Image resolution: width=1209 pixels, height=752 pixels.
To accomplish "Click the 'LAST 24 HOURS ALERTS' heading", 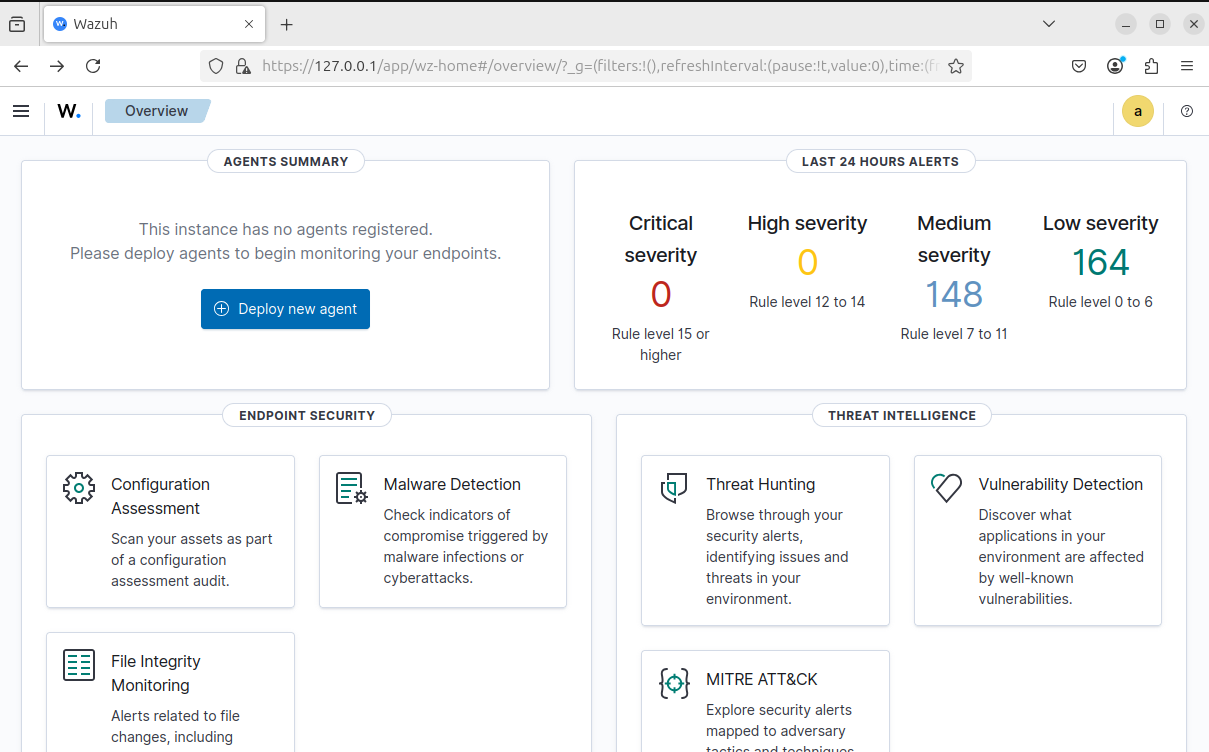I will click(x=880, y=161).
